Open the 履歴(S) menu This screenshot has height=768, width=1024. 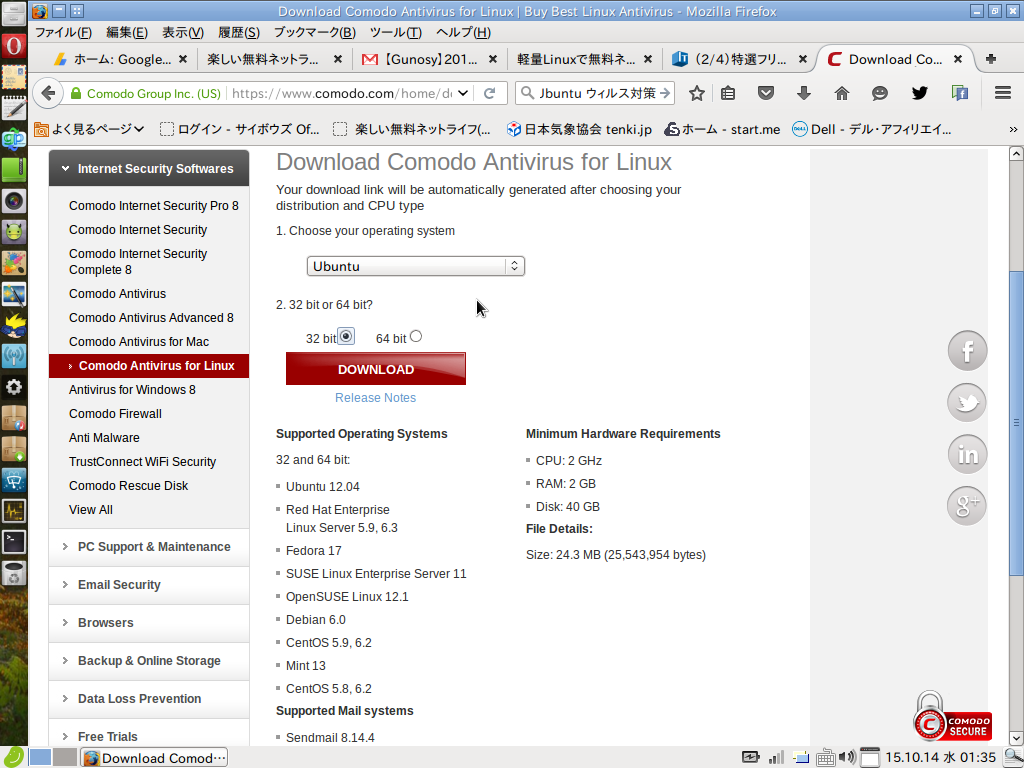coord(239,32)
